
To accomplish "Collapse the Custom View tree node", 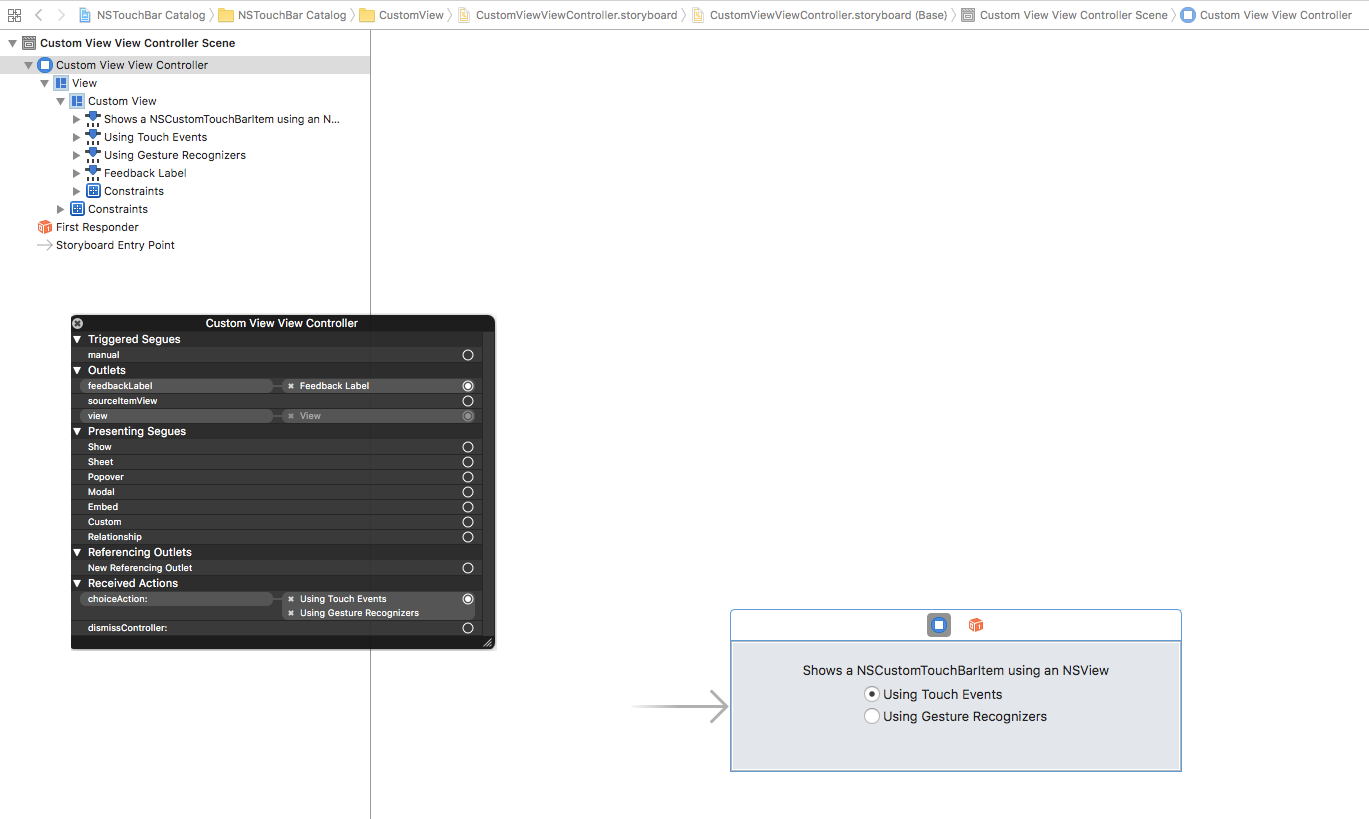I will point(61,101).
